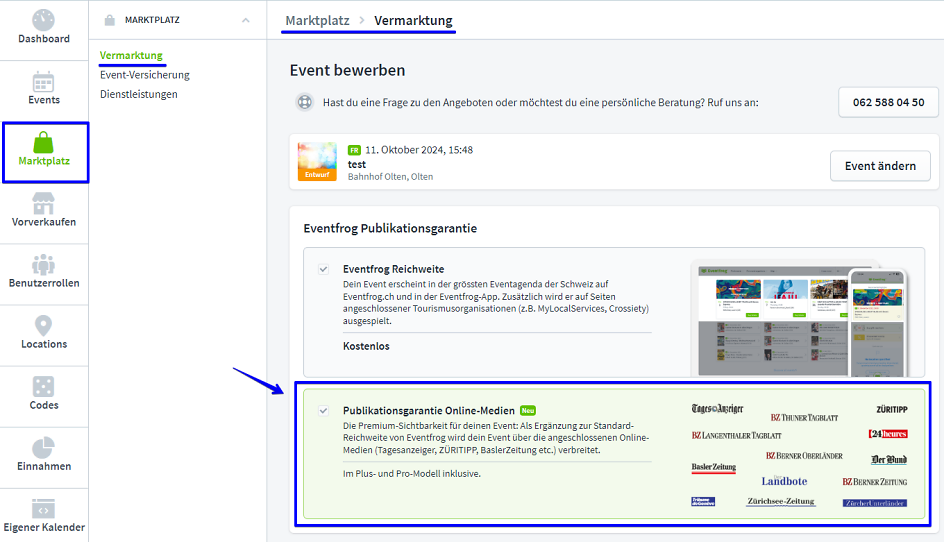Click the Events calendar icon
The height and width of the screenshot is (542, 944).
coord(44,81)
